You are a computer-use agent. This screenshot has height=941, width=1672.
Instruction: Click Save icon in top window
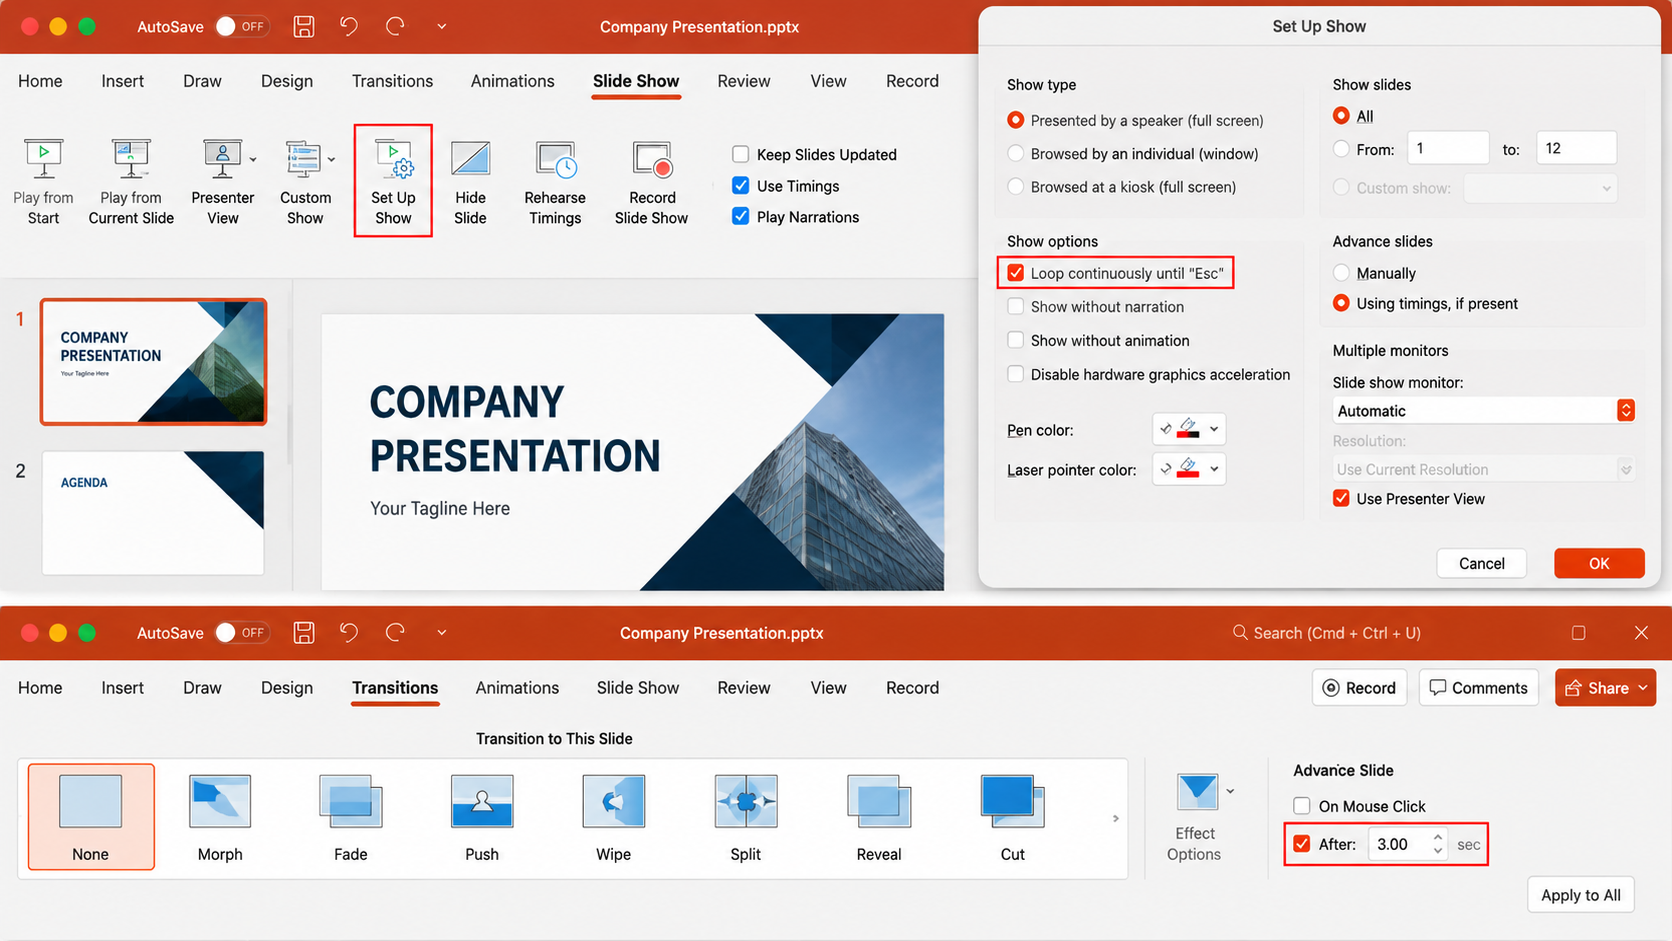pyautogui.click(x=304, y=26)
